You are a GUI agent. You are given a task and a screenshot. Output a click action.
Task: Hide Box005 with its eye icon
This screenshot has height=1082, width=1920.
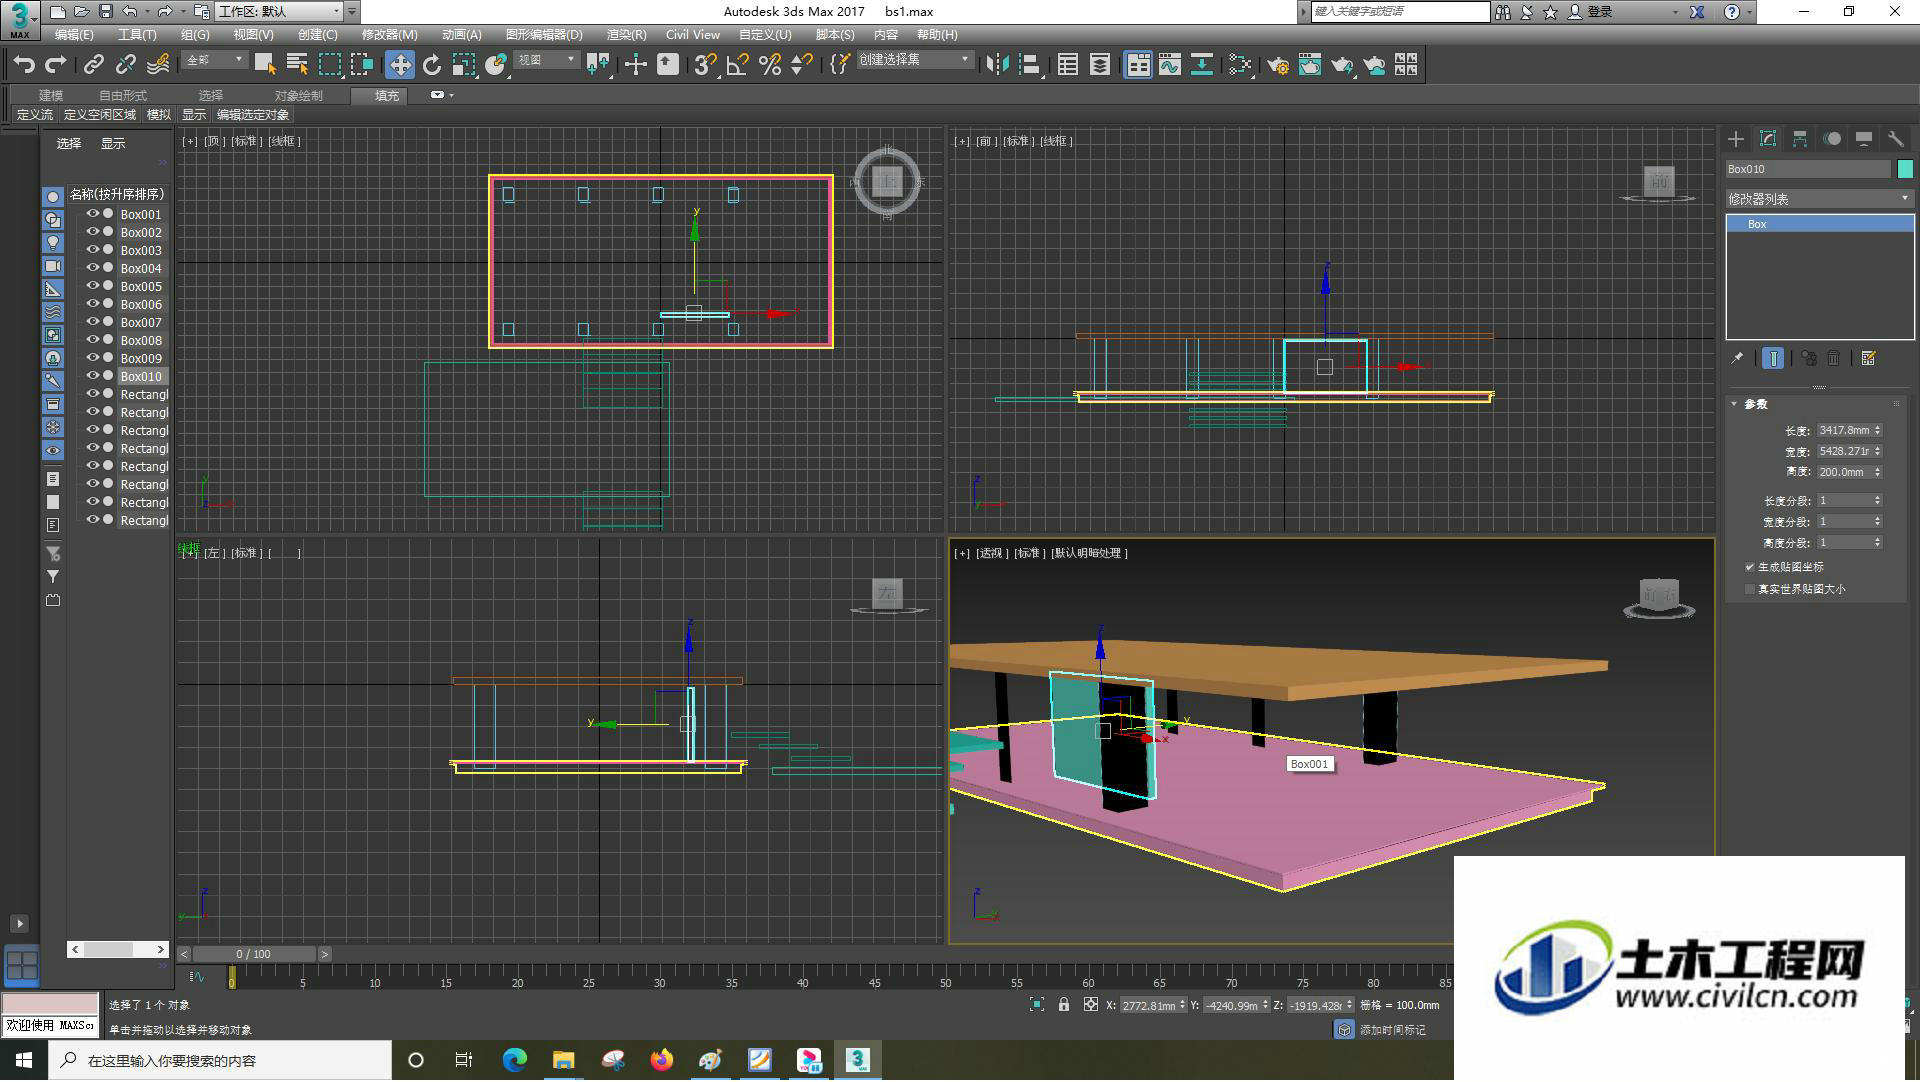93,286
